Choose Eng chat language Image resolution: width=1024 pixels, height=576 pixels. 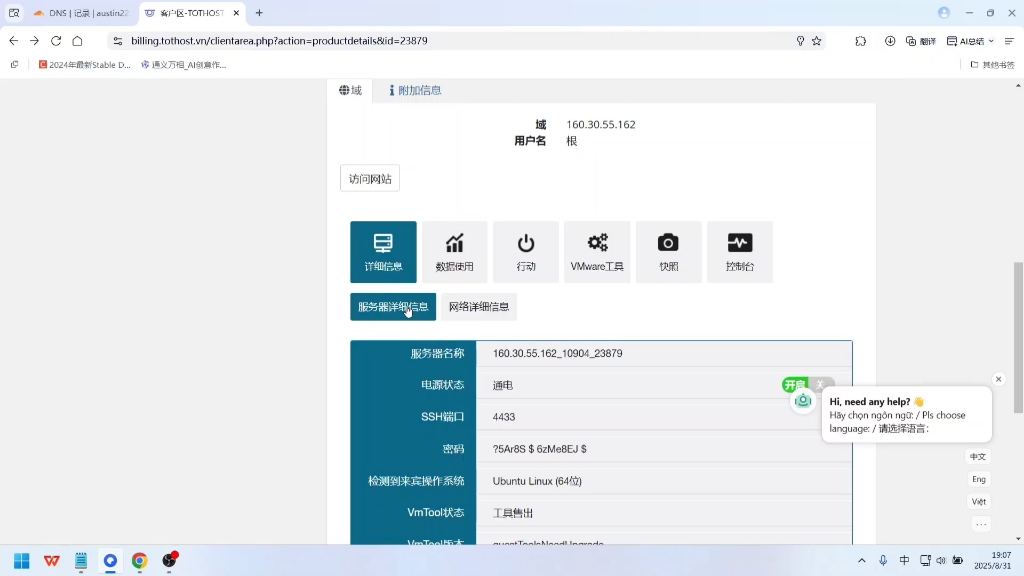click(x=978, y=479)
